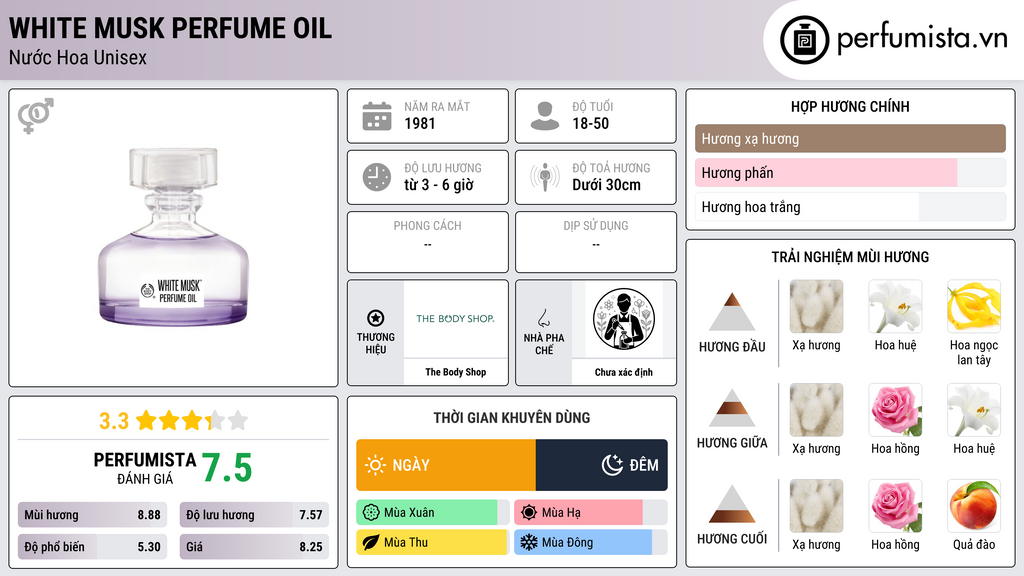
Task: Click the projection value Dưới 30cm
Action: point(607,185)
